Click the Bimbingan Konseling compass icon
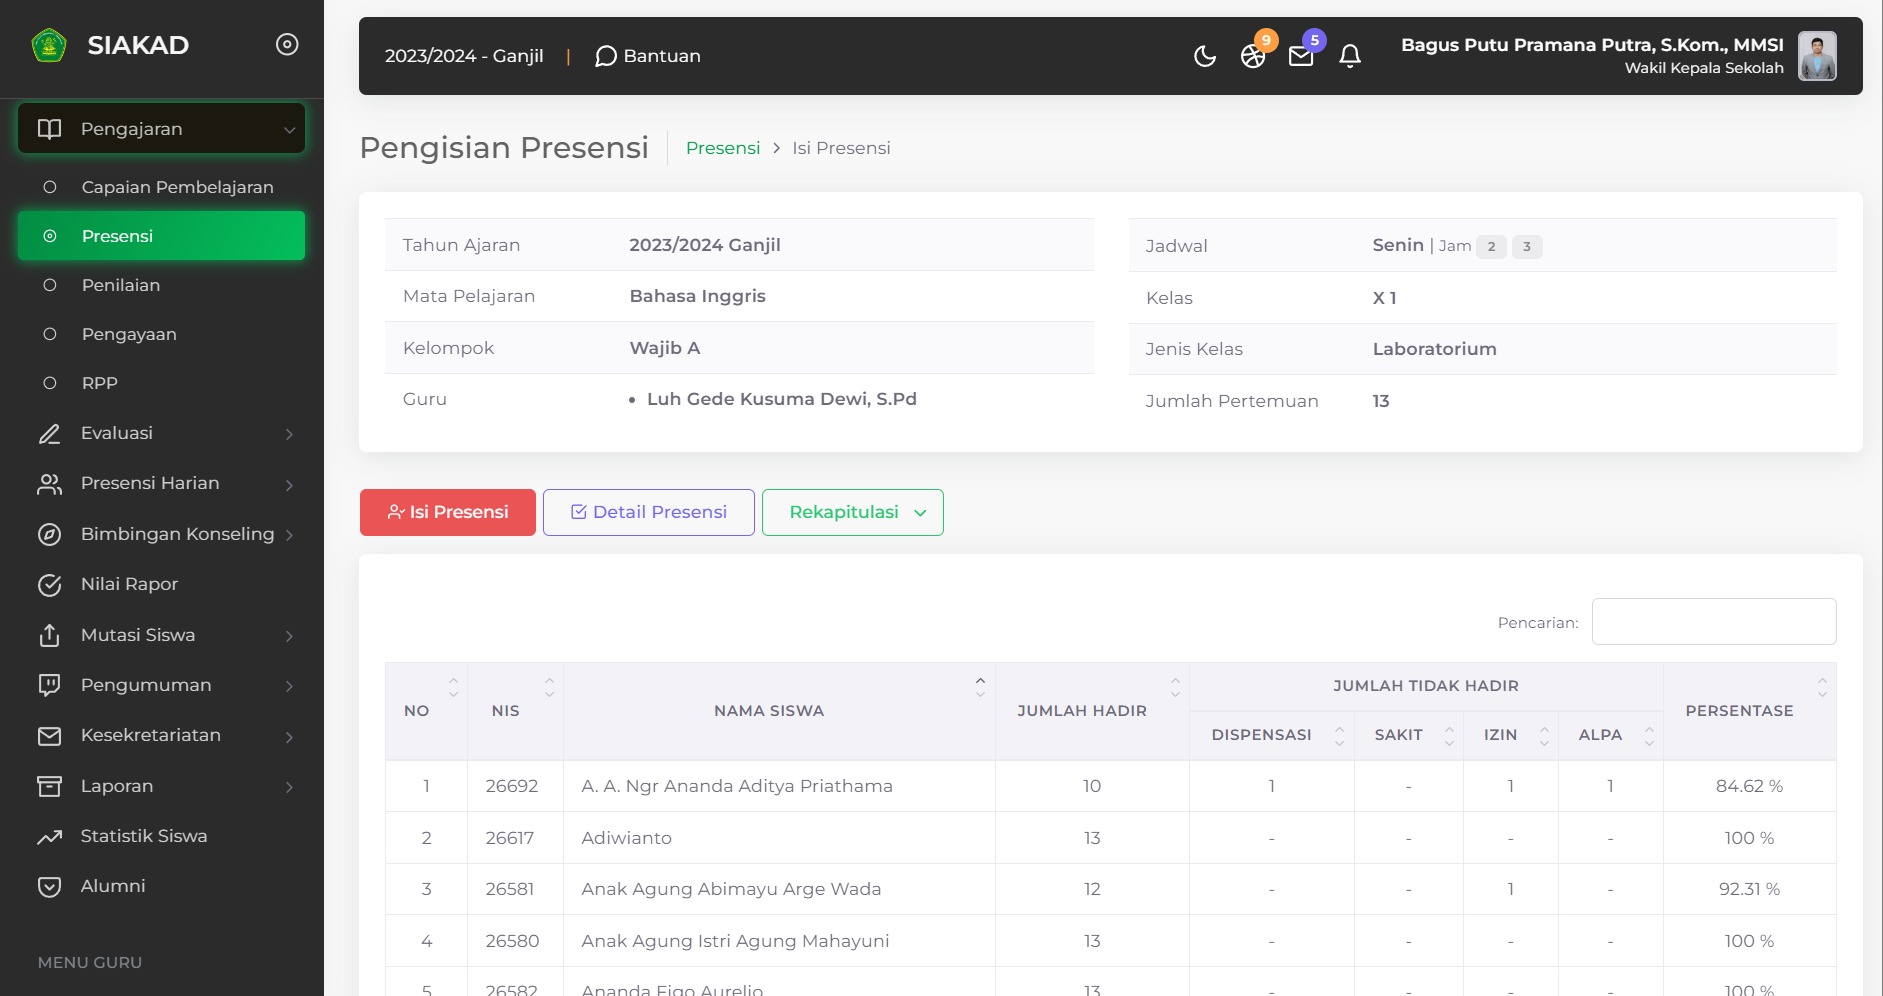 tap(49, 535)
